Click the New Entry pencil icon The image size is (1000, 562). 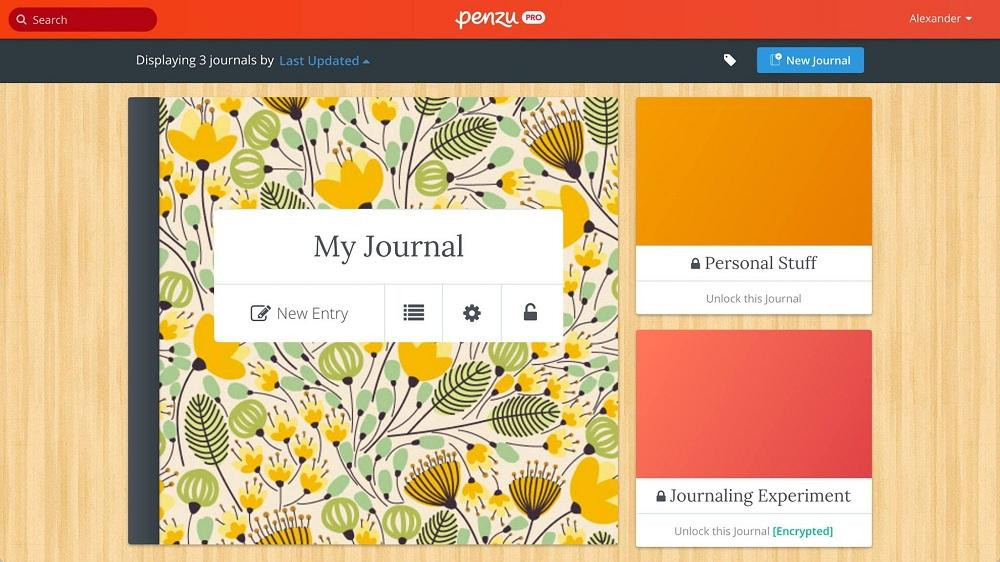pyautogui.click(x=260, y=313)
